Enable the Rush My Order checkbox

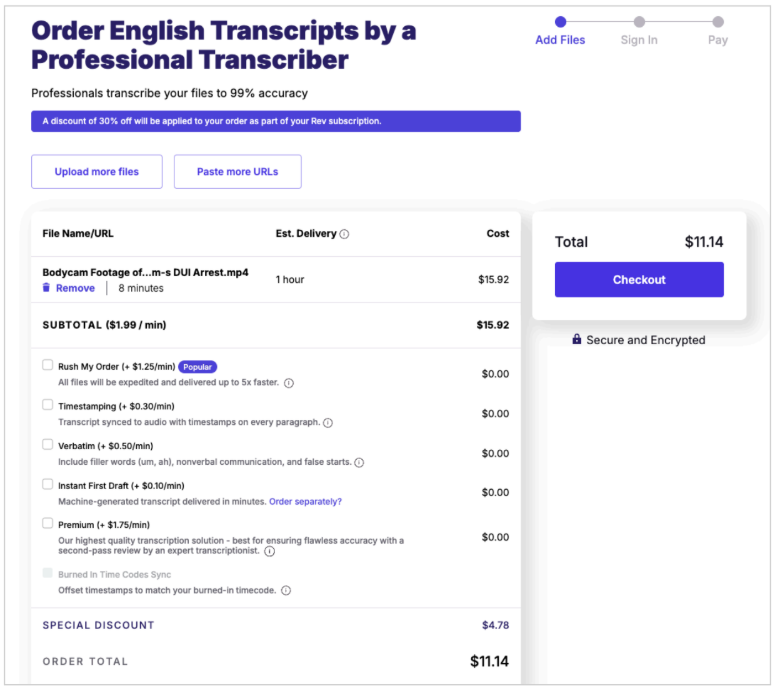[x=48, y=365]
